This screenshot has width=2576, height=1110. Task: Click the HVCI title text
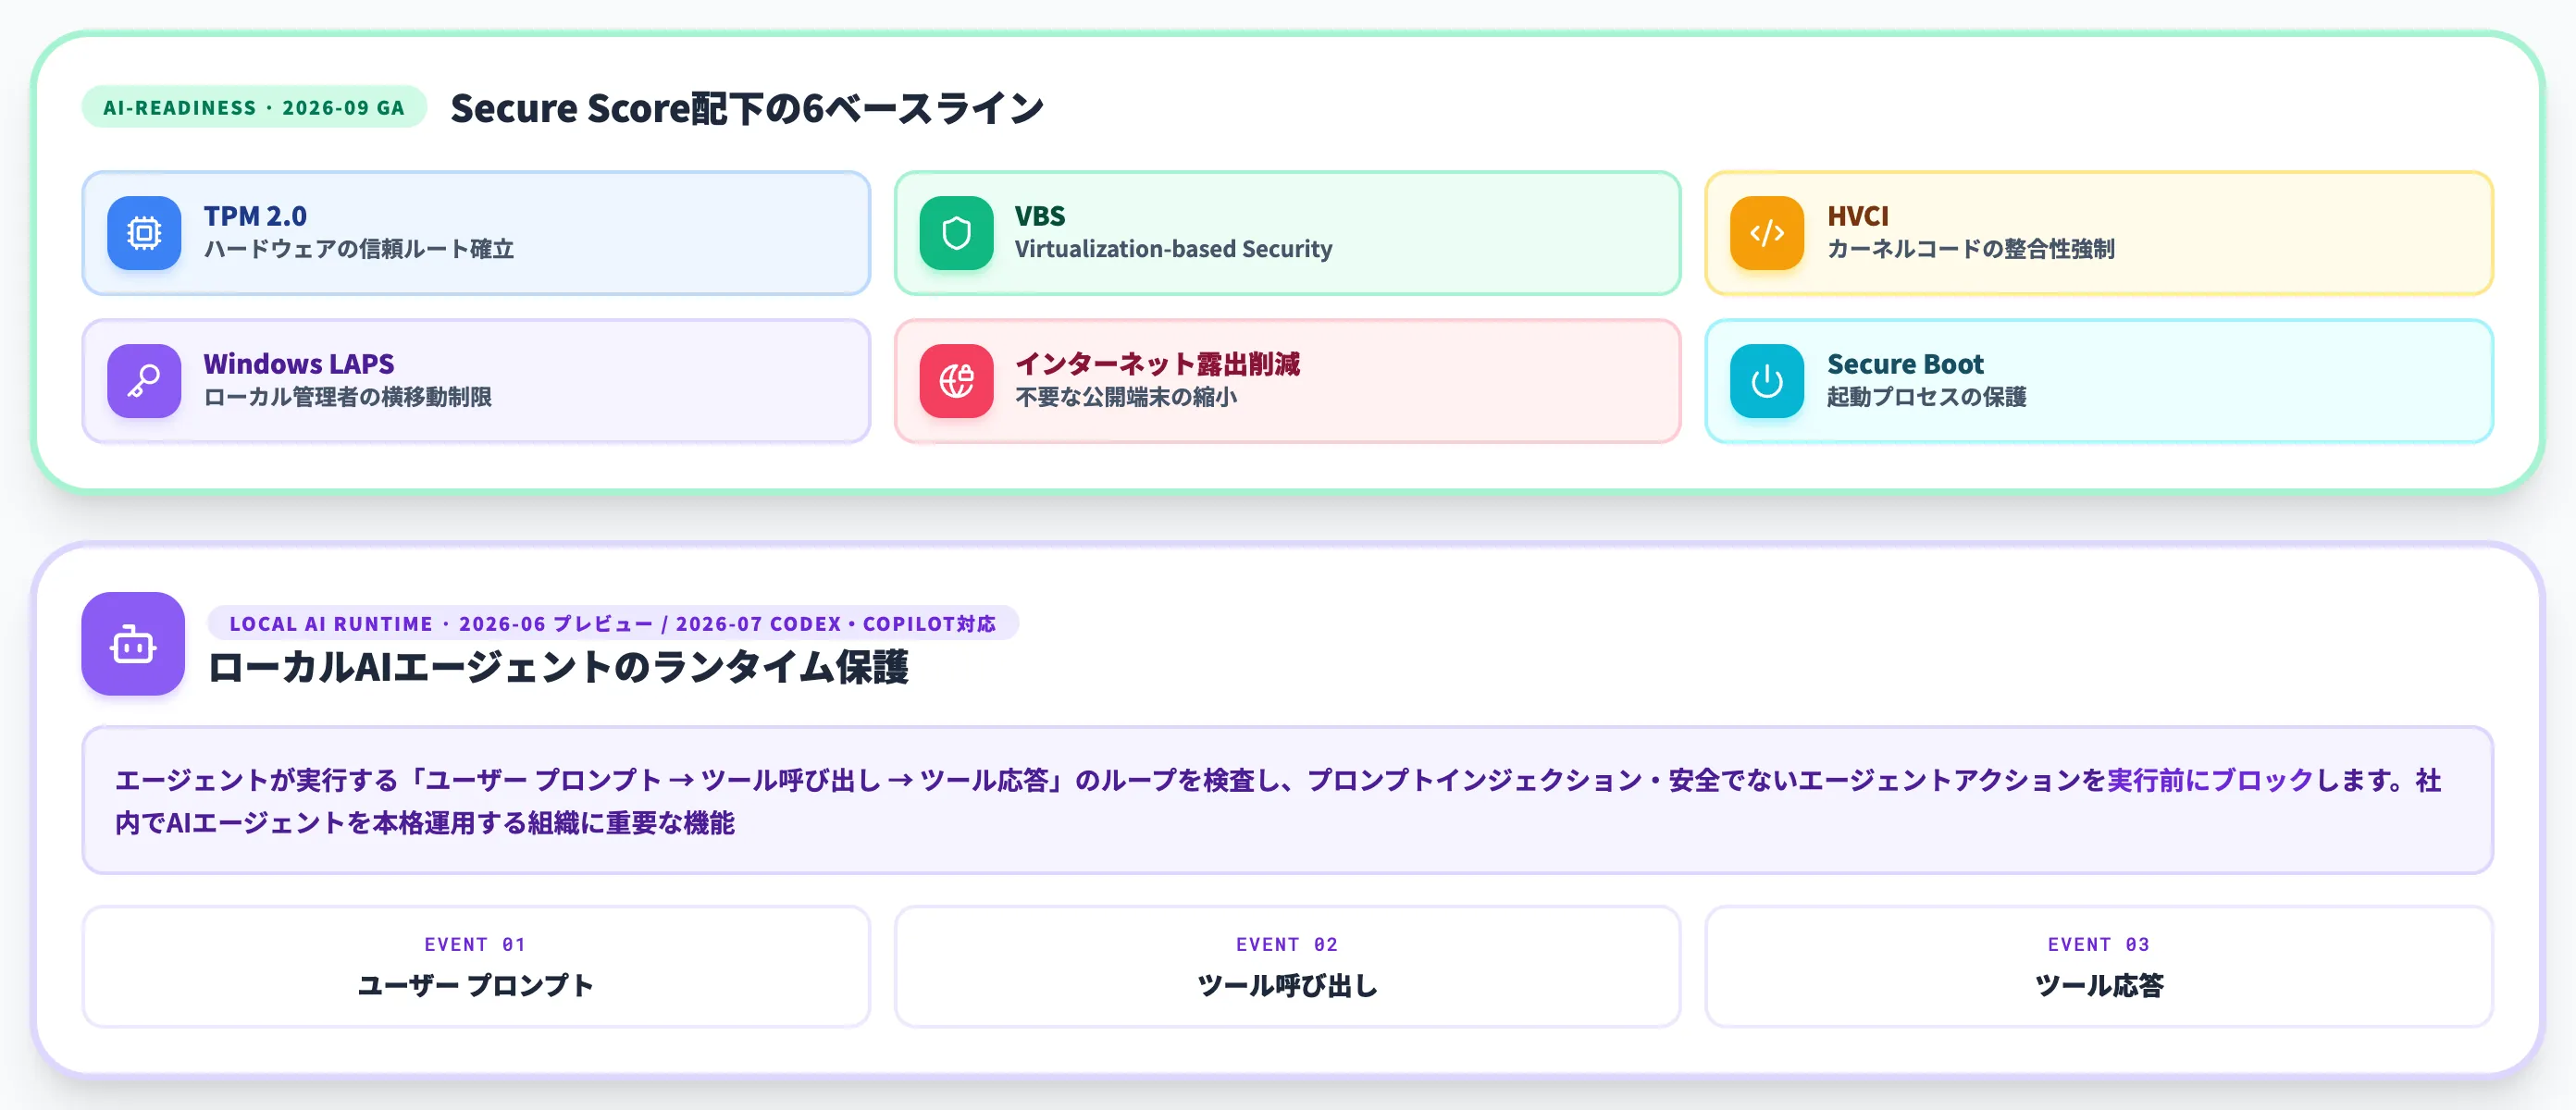point(1858,216)
